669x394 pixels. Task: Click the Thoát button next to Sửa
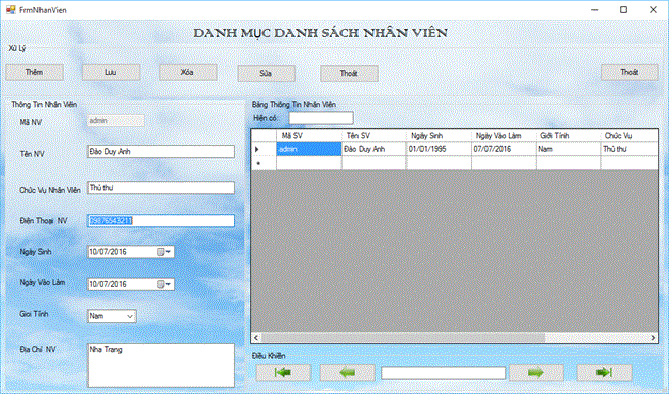pos(349,73)
